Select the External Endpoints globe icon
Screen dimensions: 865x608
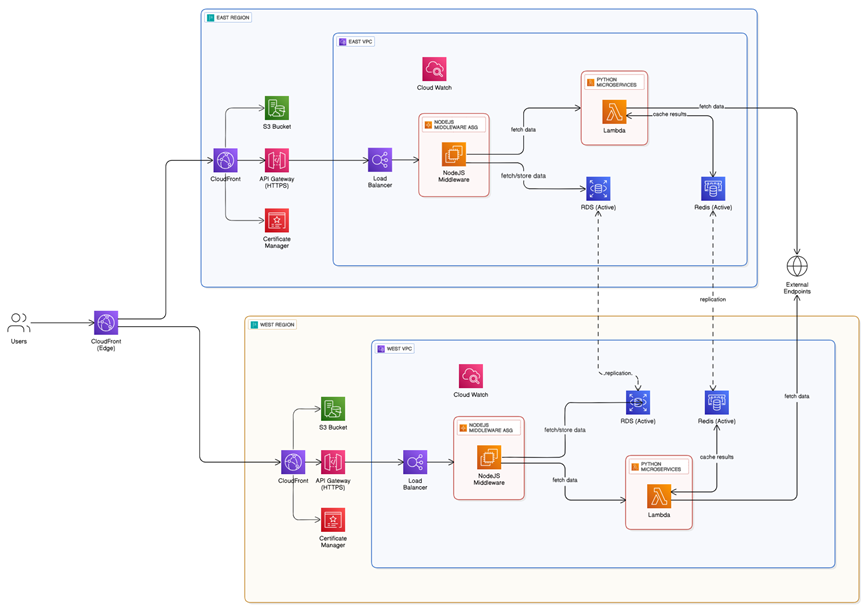[x=795, y=266]
